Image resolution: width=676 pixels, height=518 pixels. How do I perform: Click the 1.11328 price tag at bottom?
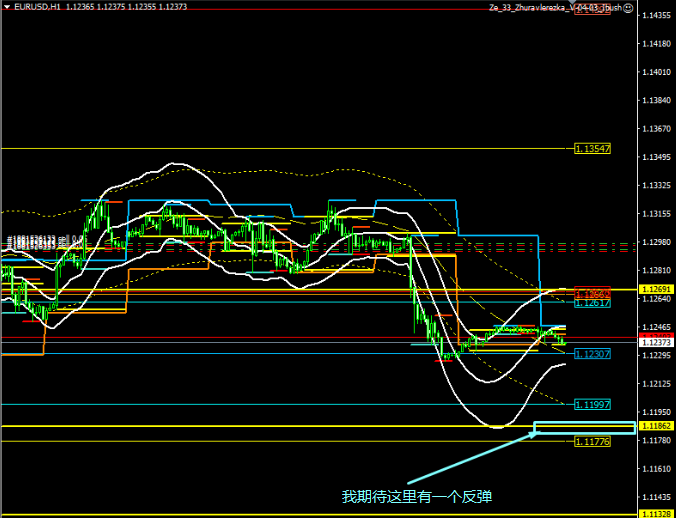[656, 513]
